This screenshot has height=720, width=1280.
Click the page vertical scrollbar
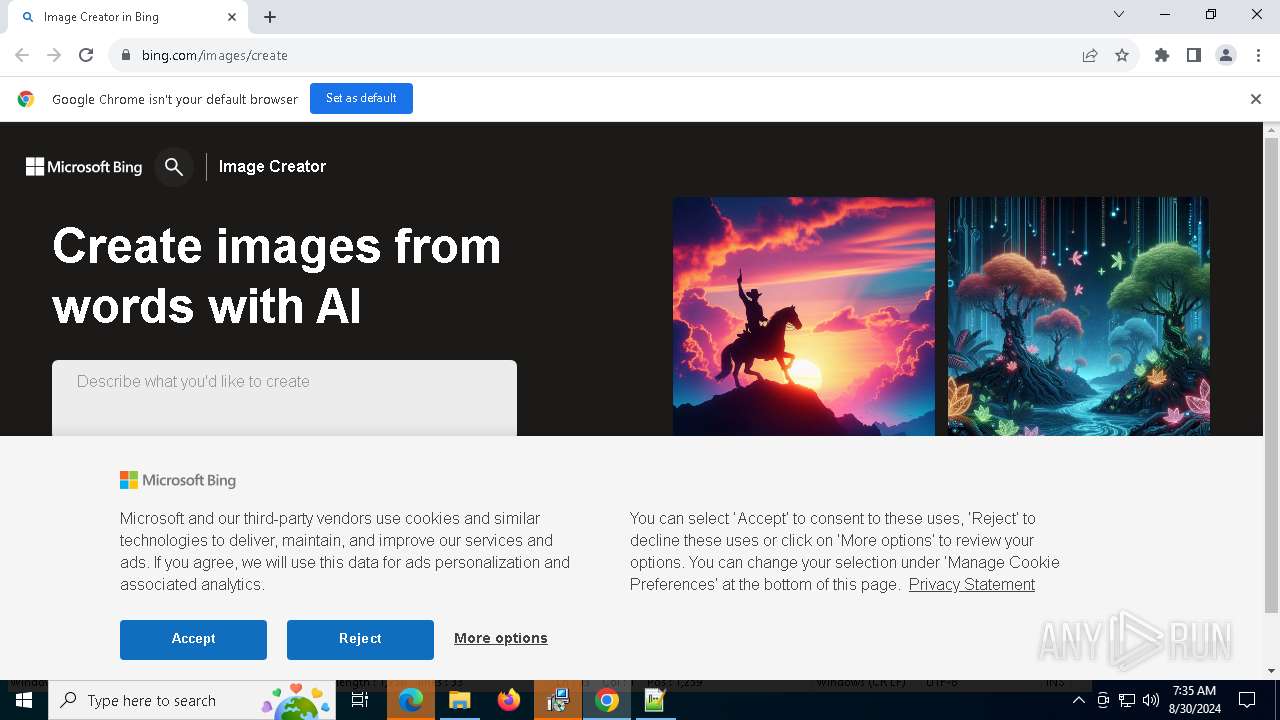click(x=1271, y=375)
